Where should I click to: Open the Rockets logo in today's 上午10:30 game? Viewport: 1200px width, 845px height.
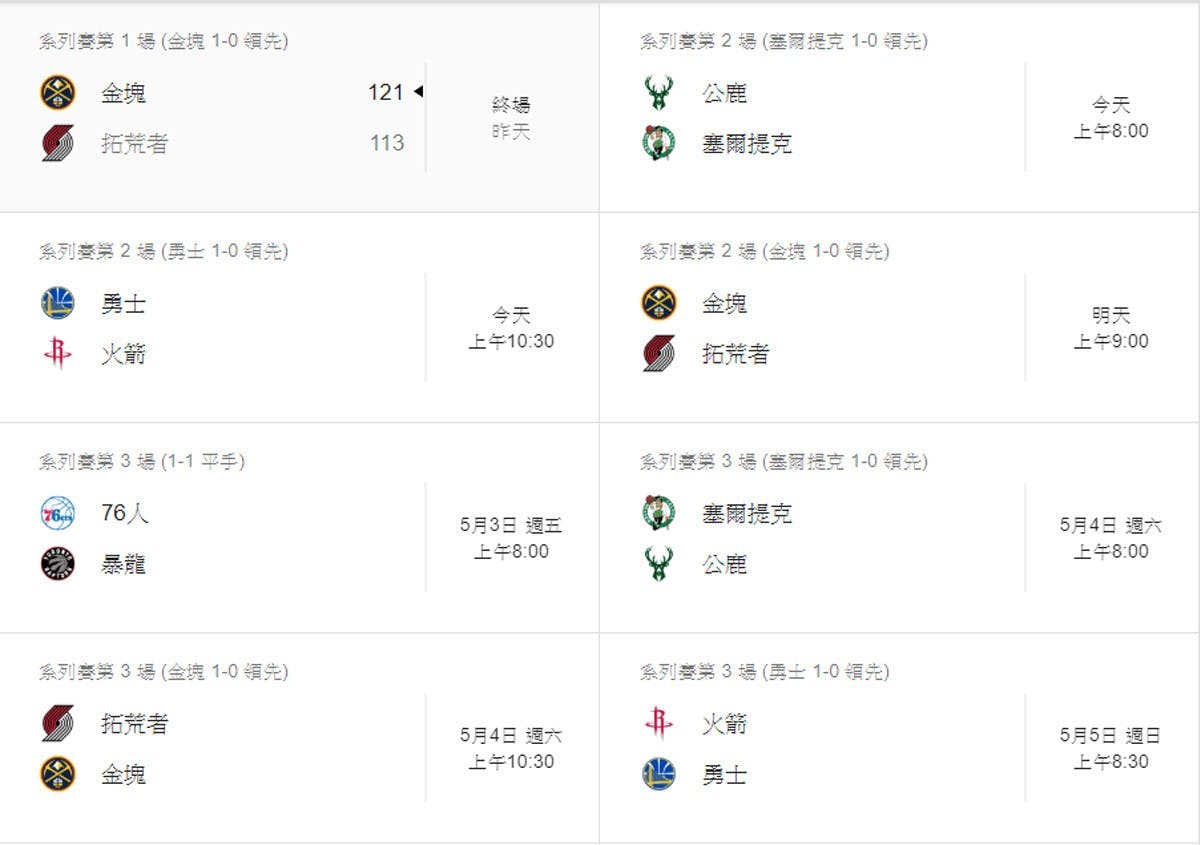(58, 354)
